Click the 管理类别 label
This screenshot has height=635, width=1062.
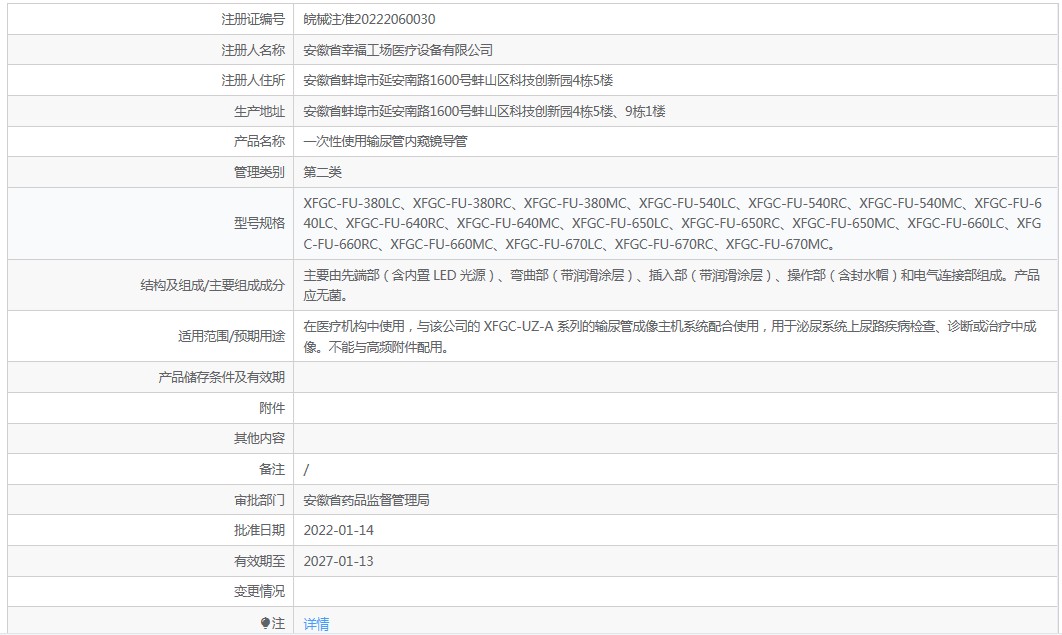pos(259,172)
